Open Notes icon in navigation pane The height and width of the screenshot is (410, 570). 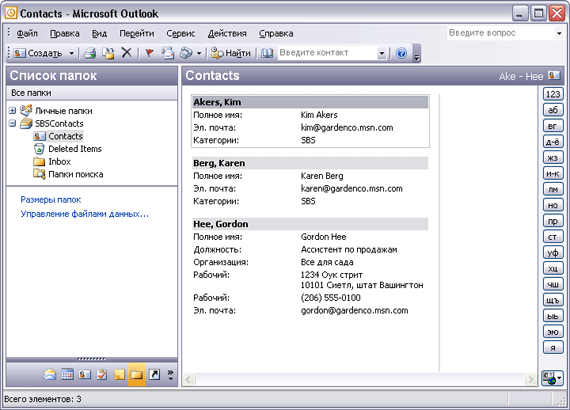coord(119,374)
